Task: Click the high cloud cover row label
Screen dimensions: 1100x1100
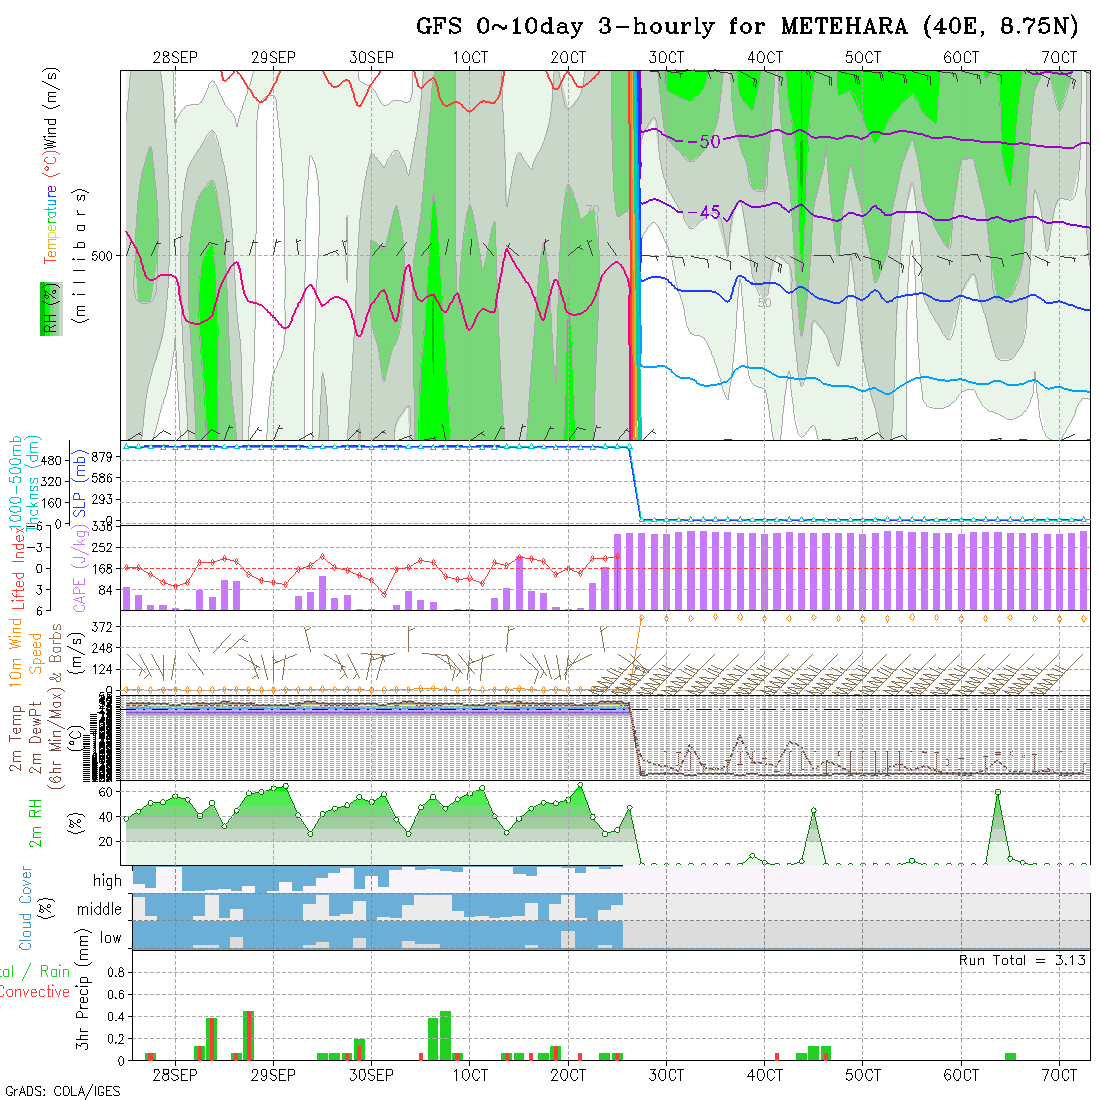Action: pyautogui.click(x=107, y=881)
